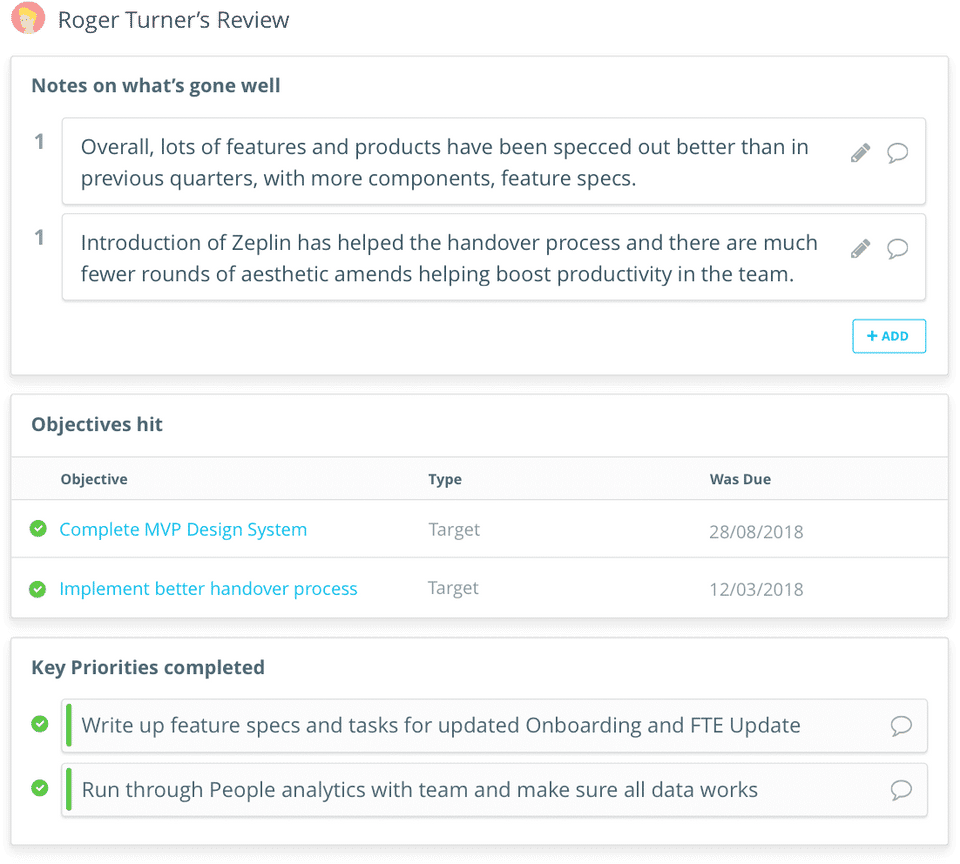Select People analytics priority row
Image resolution: width=960 pixels, height=864 pixels.
(x=419, y=790)
